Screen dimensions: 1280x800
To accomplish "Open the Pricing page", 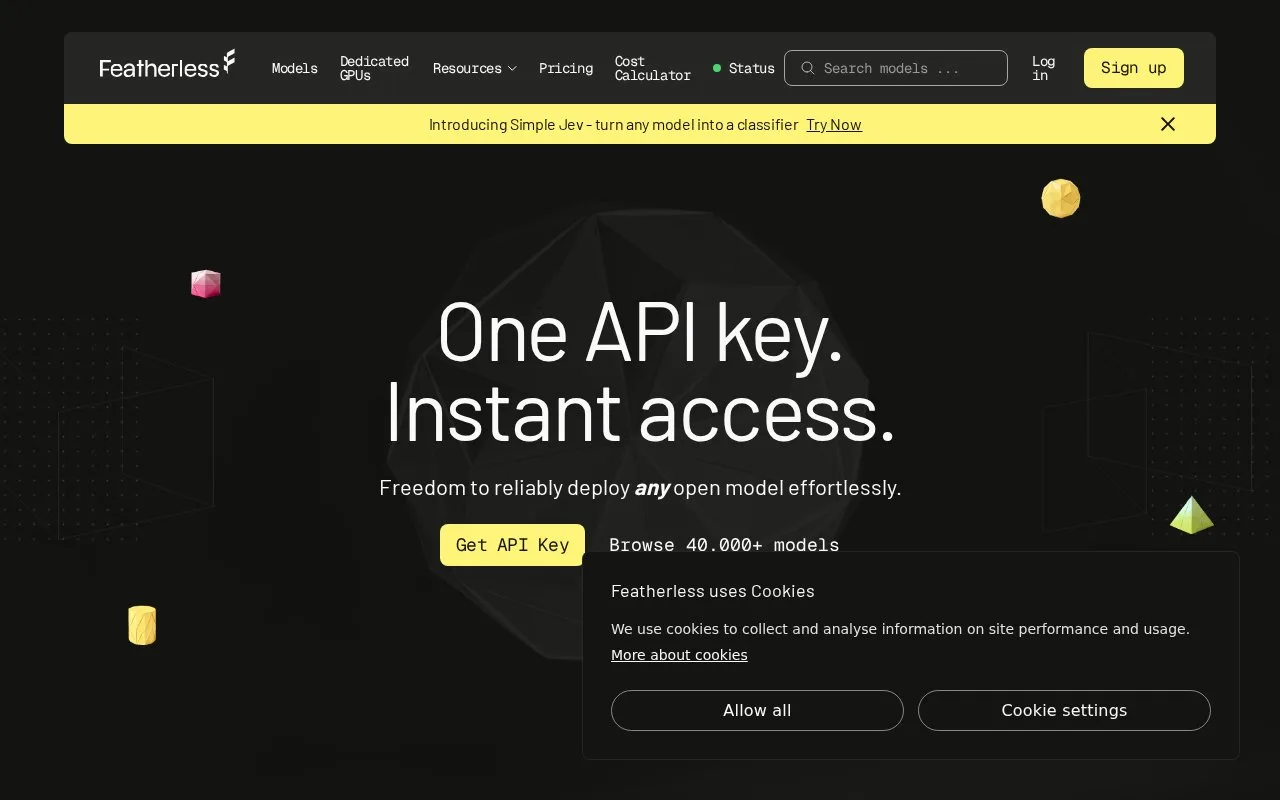I will point(566,68).
